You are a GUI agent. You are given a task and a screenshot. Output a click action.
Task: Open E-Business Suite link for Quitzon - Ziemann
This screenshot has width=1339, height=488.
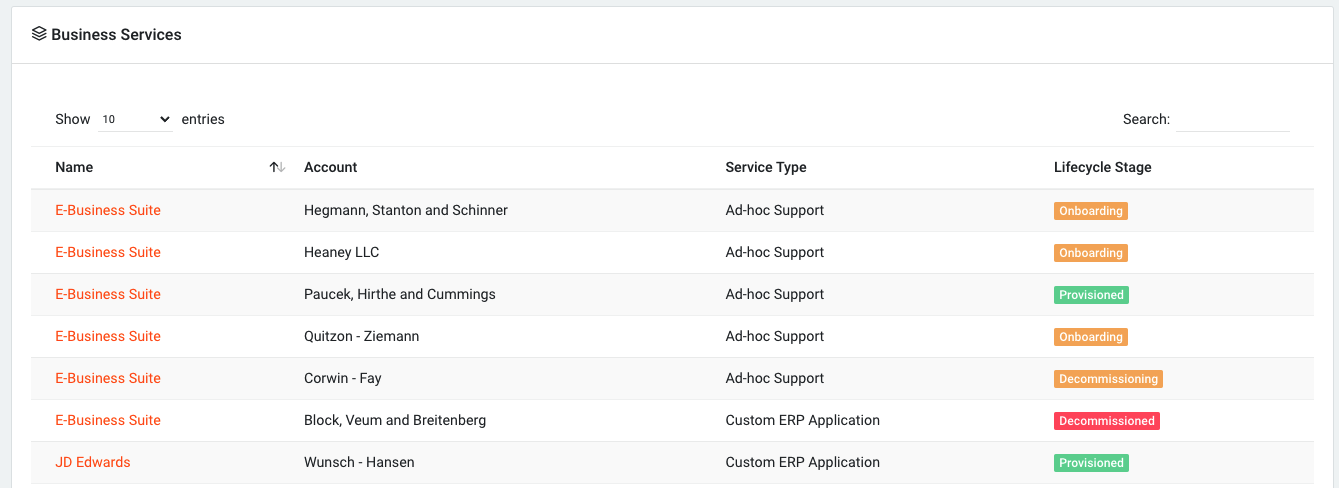point(108,336)
